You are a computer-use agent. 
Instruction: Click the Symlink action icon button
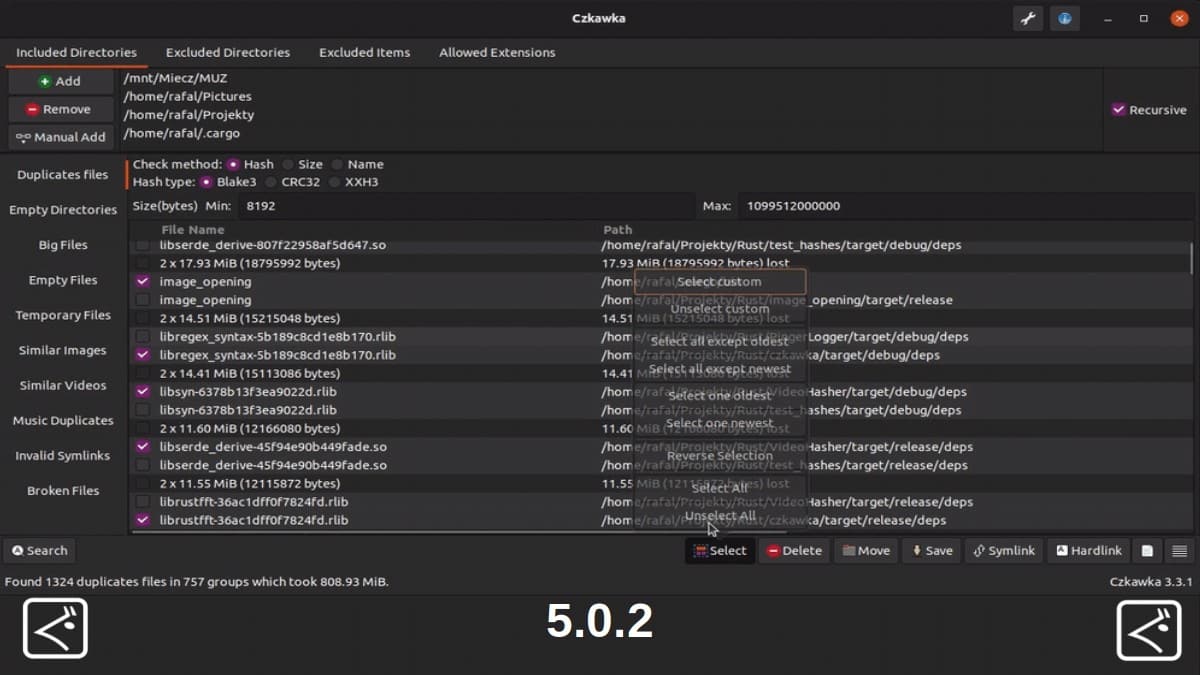[x=1003, y=550]
